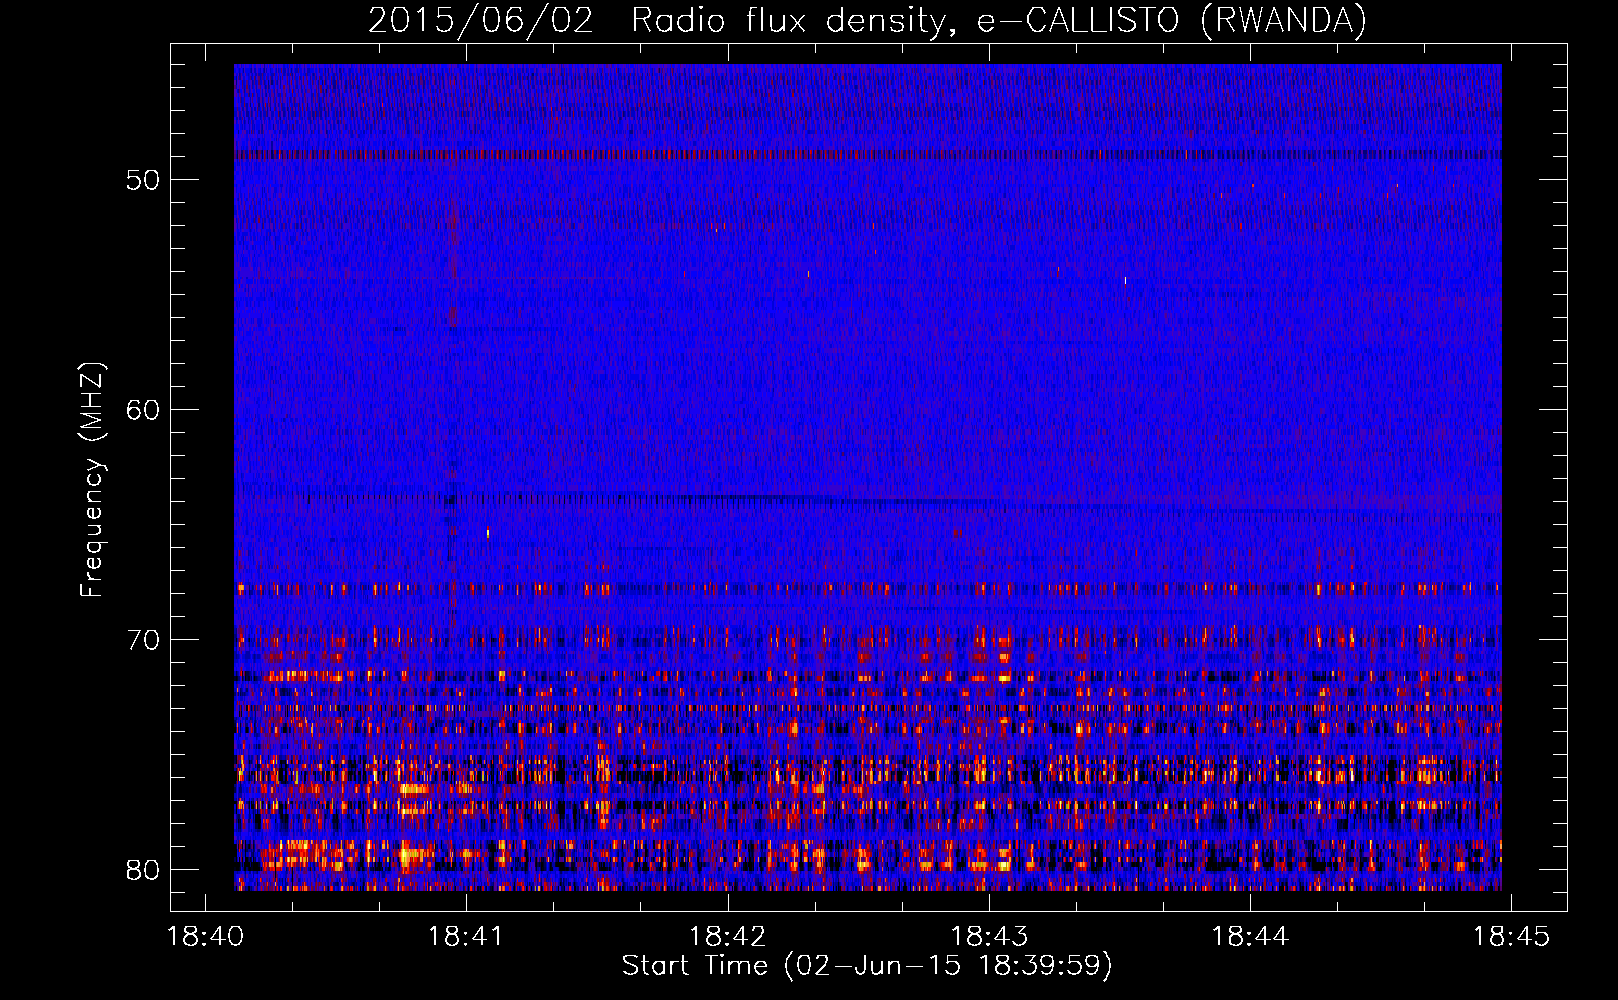The image size is (1618, 1000).
Task: Click the 80 frequency tick label
Action: coord(143,870)
